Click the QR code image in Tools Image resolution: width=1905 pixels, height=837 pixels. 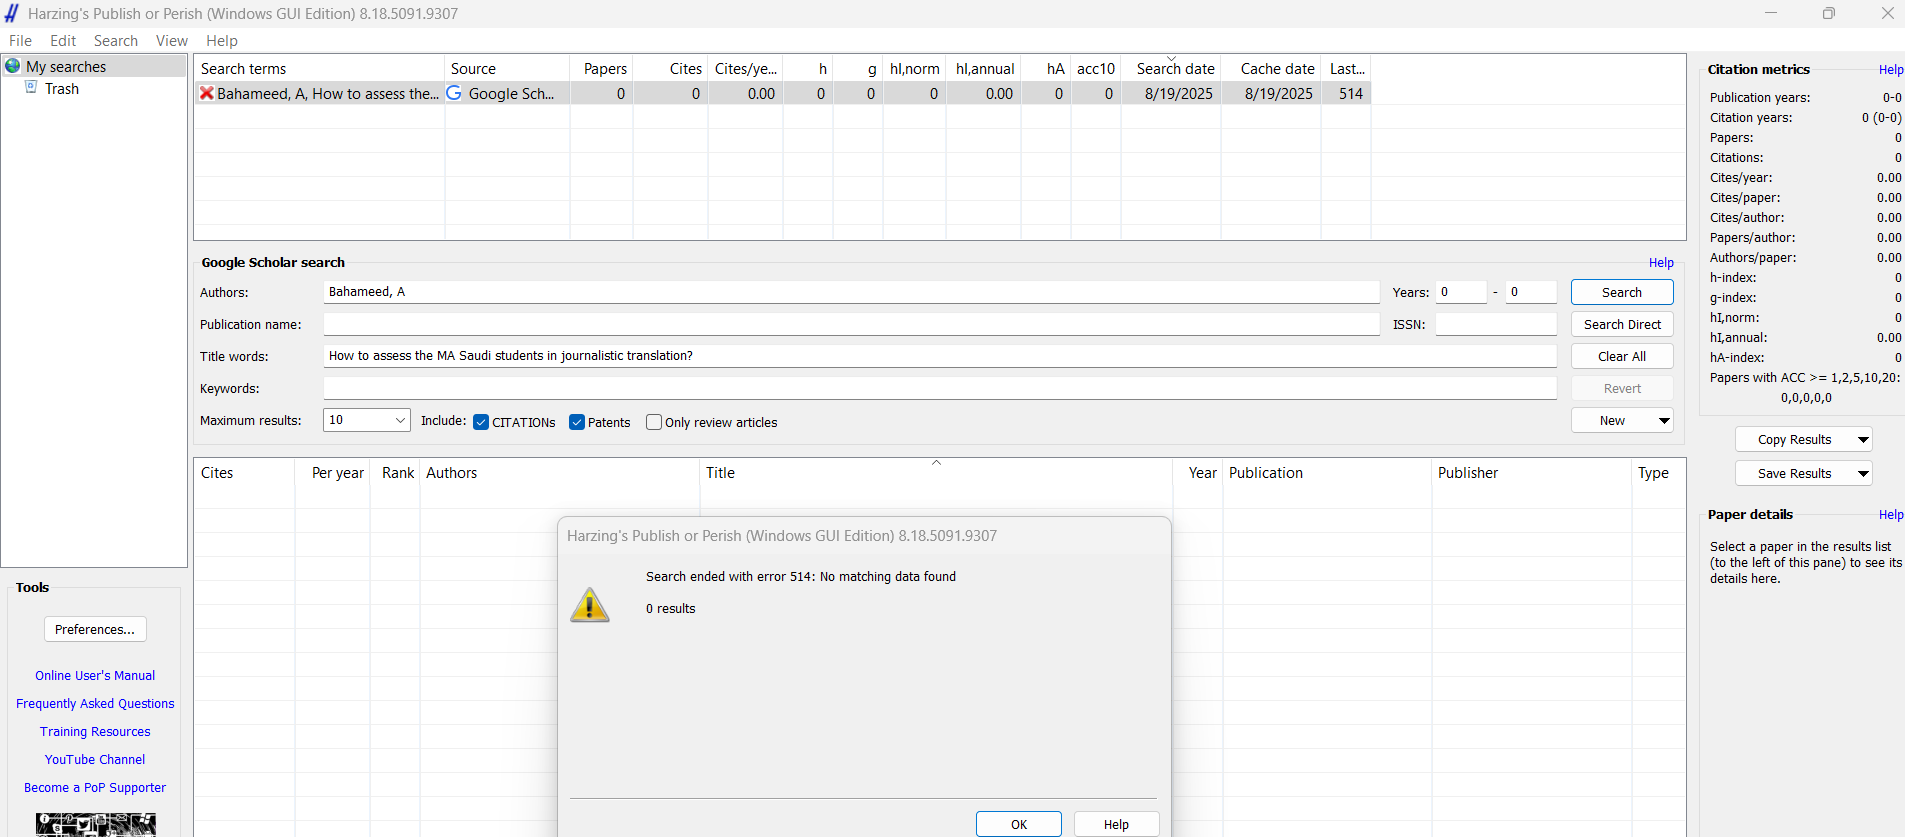coord(96,825)
